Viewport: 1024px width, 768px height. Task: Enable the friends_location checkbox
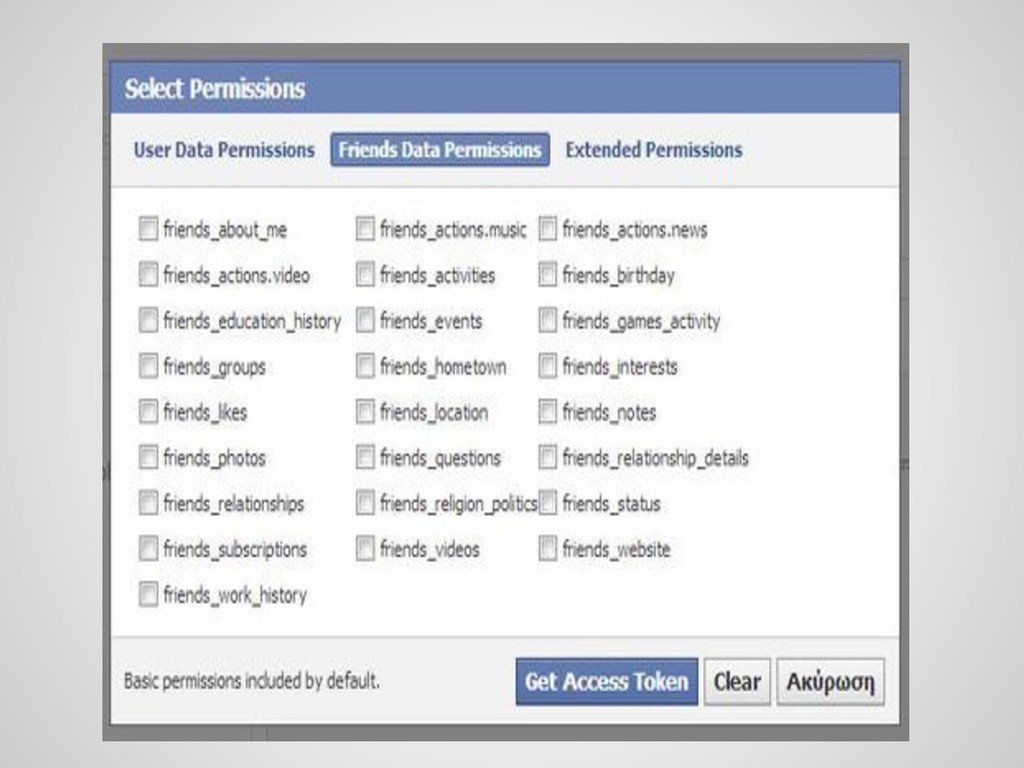tap(365, 412)
